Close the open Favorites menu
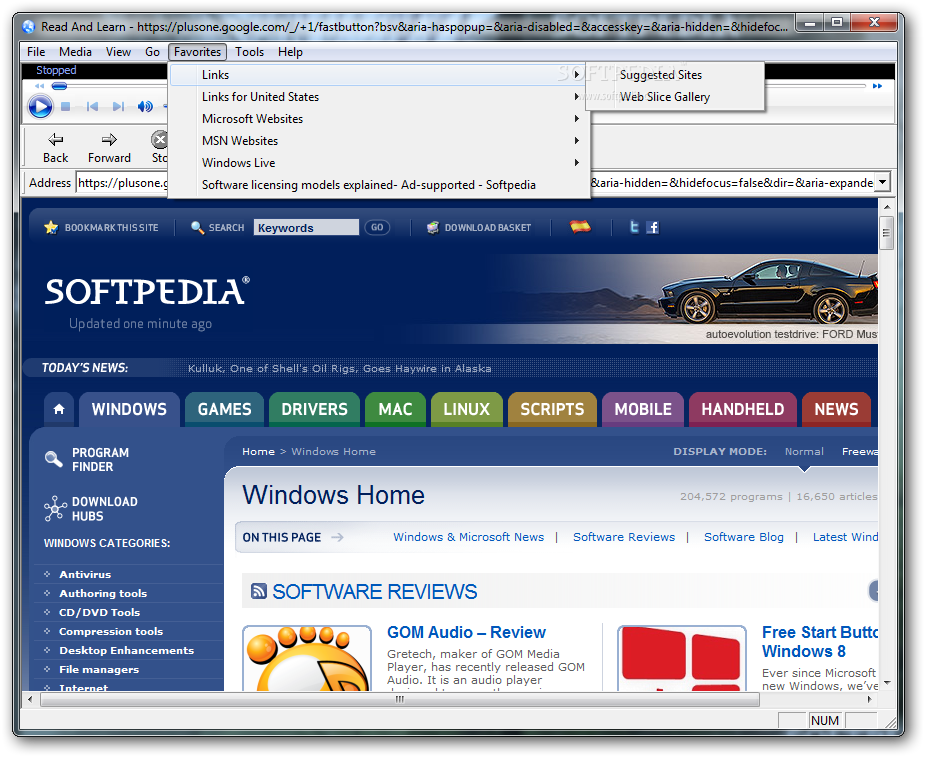Screen dimensions: 925x757 tap(197, 52)
